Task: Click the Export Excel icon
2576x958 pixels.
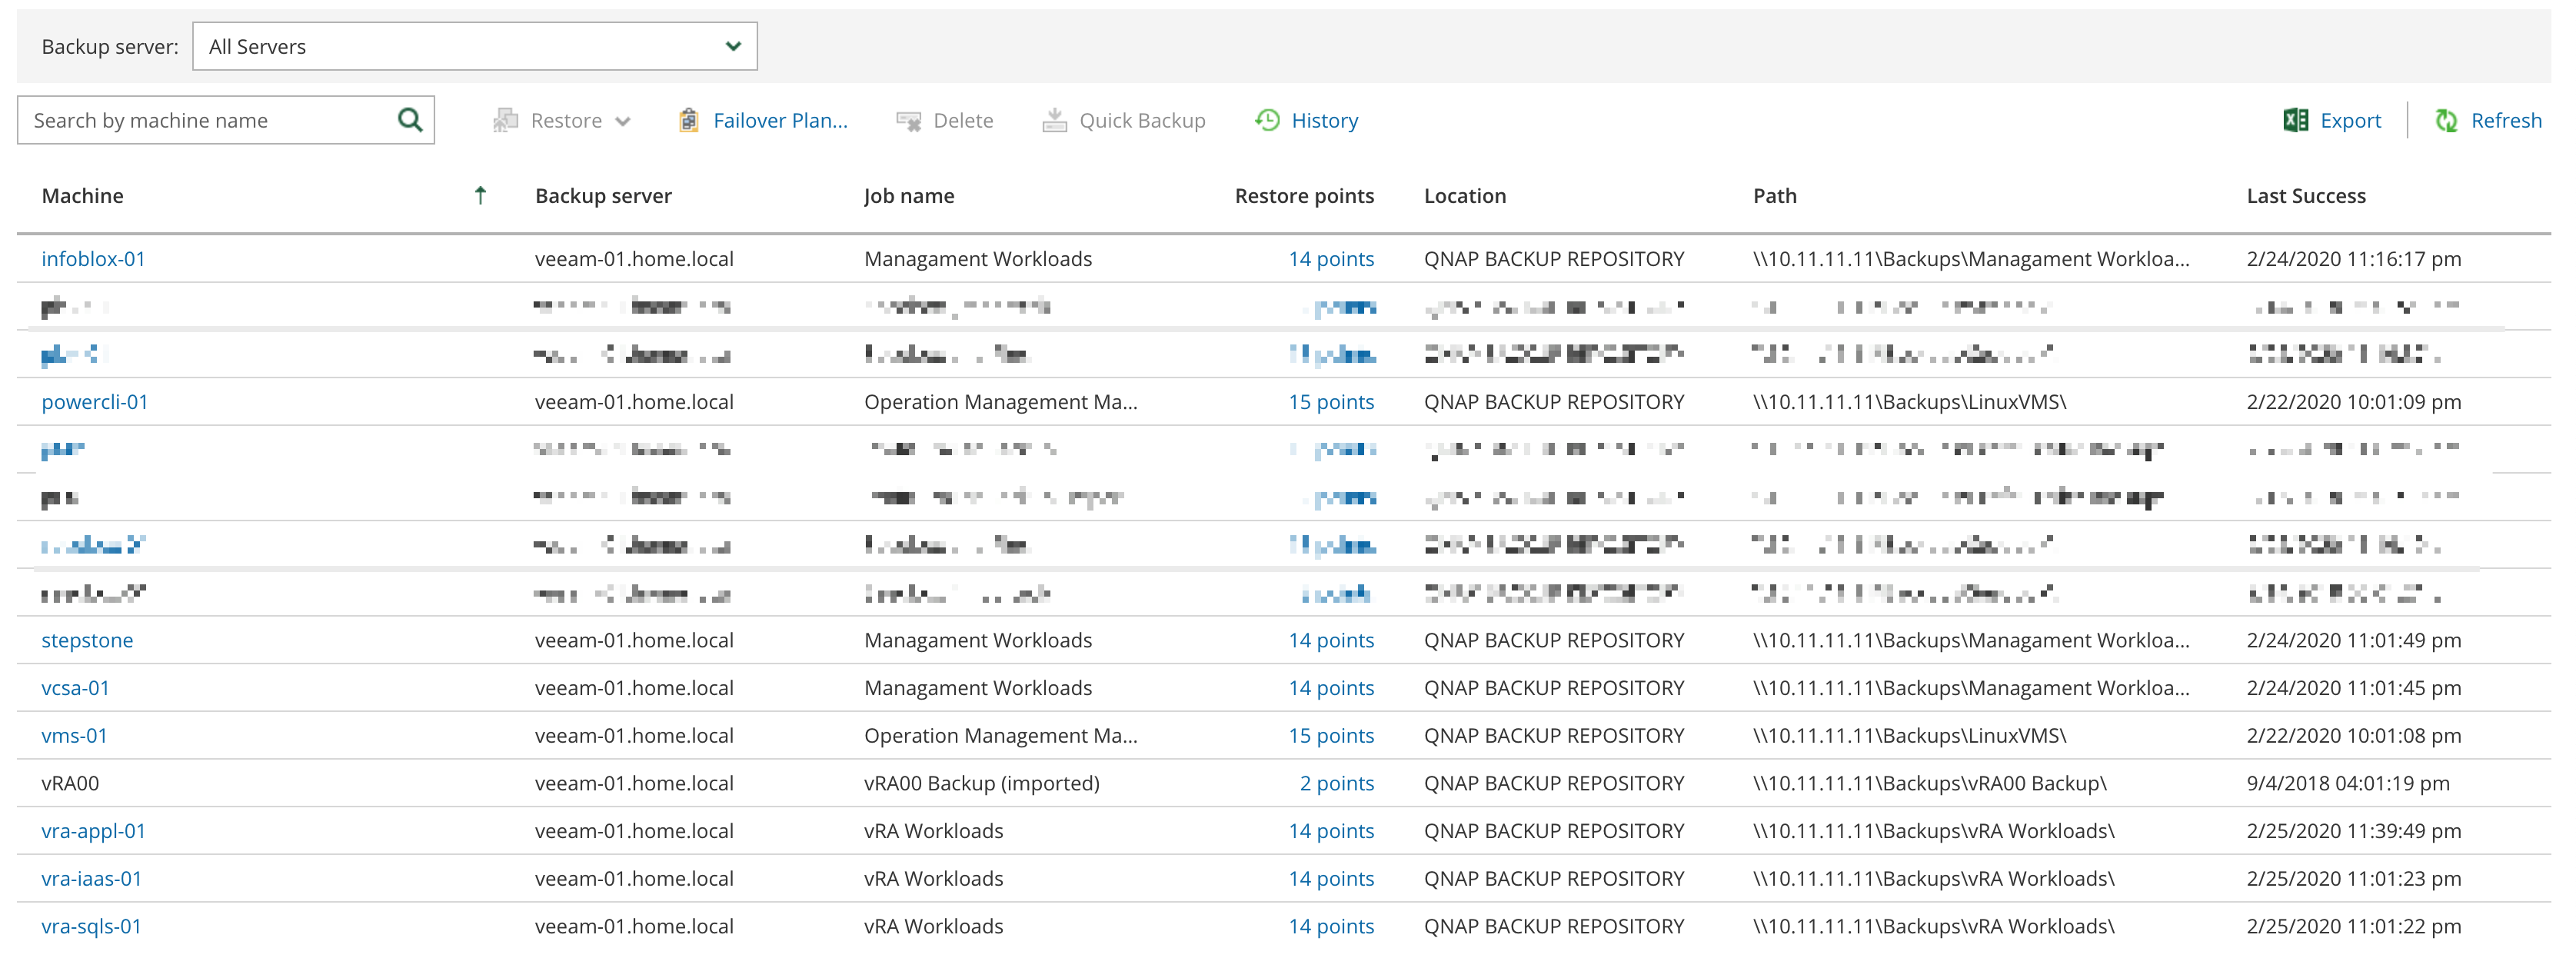Action: pos(2295,120)
